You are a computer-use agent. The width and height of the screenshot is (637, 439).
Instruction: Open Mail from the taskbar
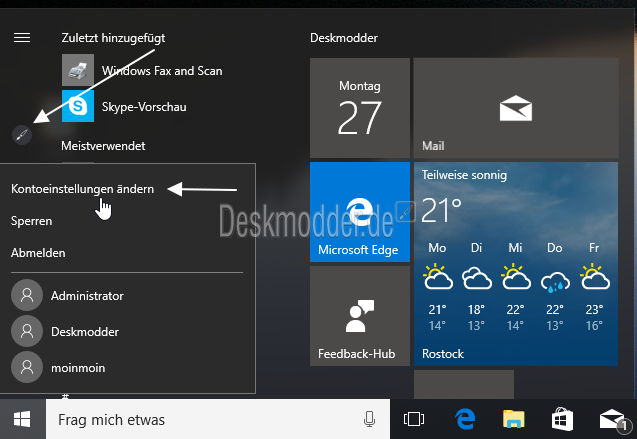[x=613, y=420]
